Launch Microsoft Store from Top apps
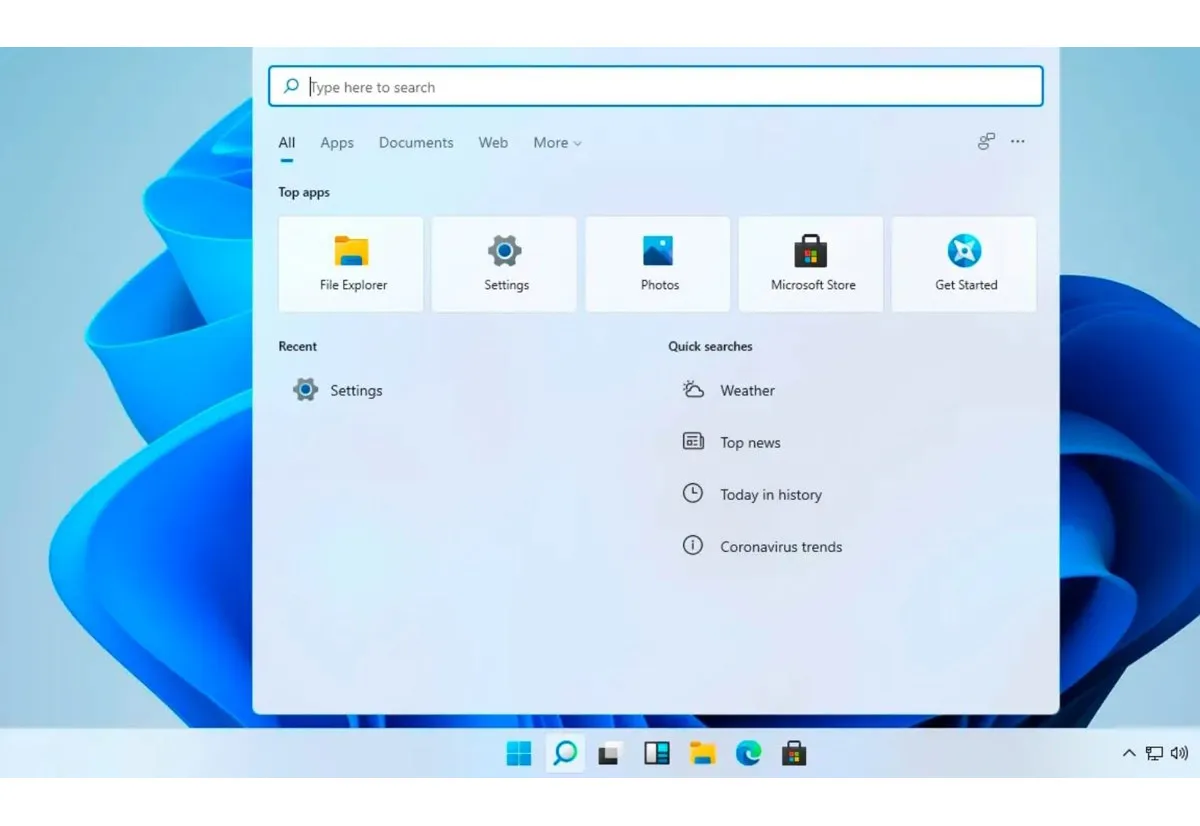 click(x=811, y=262)
